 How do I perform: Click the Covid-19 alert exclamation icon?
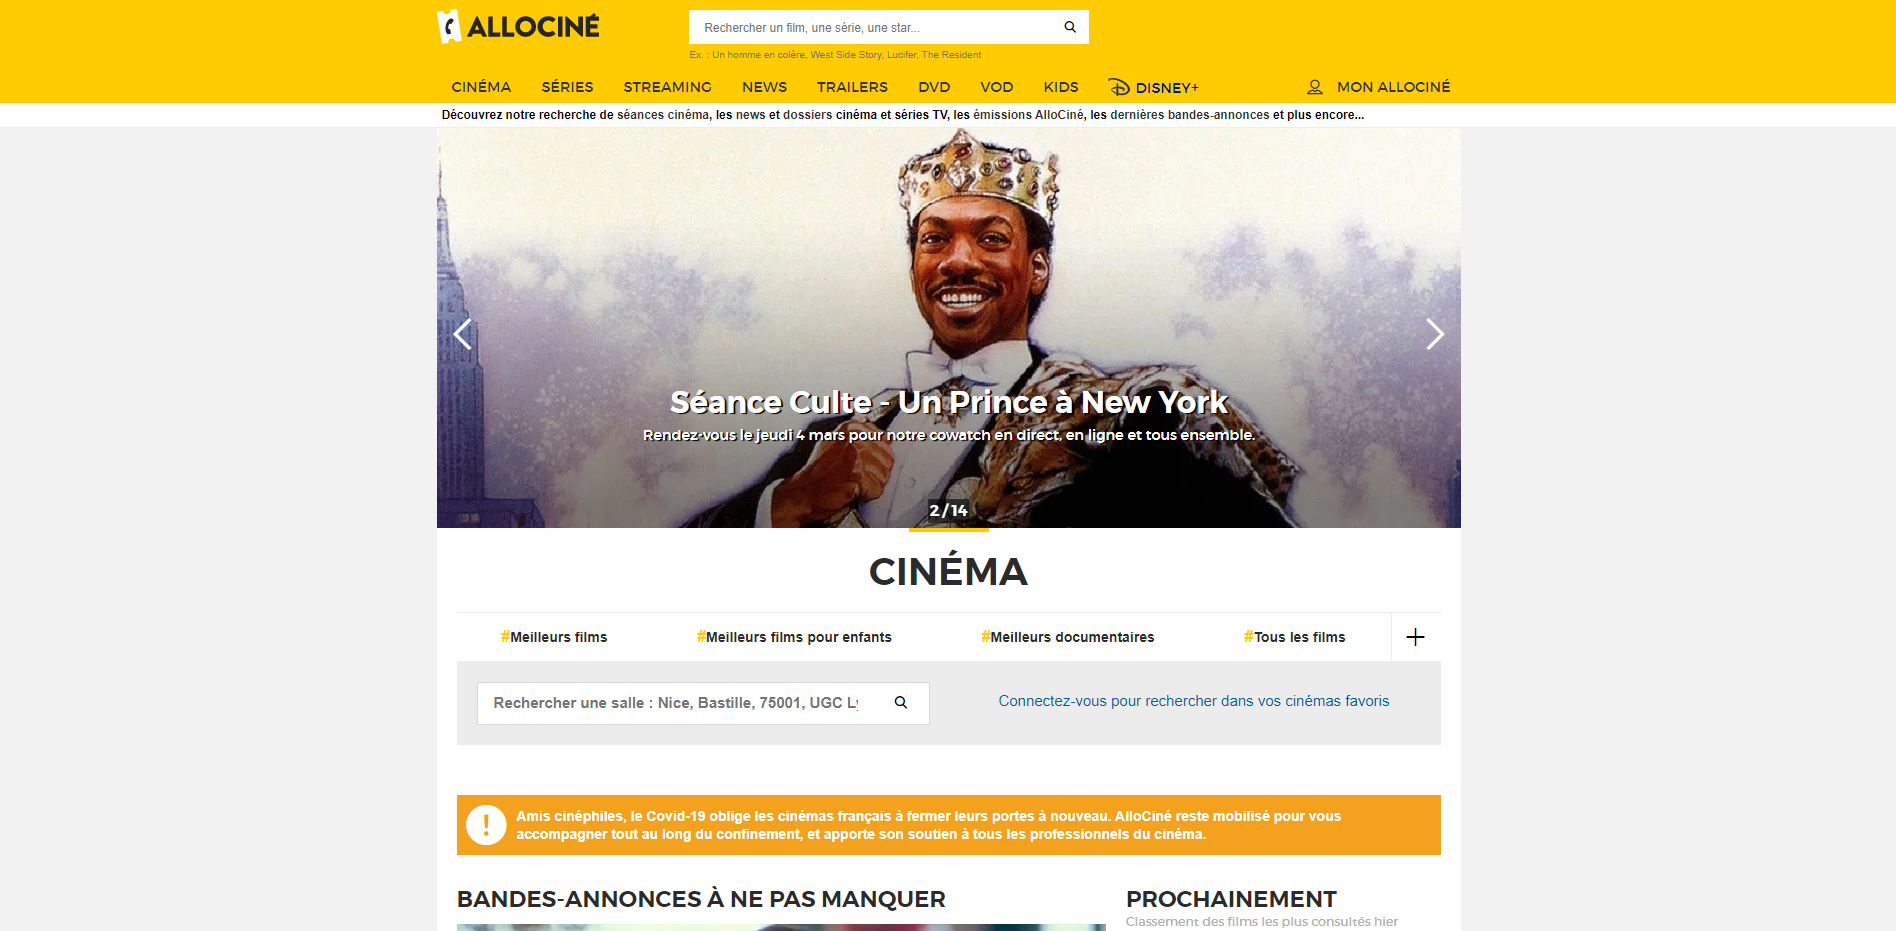click(x=486, y=825)
